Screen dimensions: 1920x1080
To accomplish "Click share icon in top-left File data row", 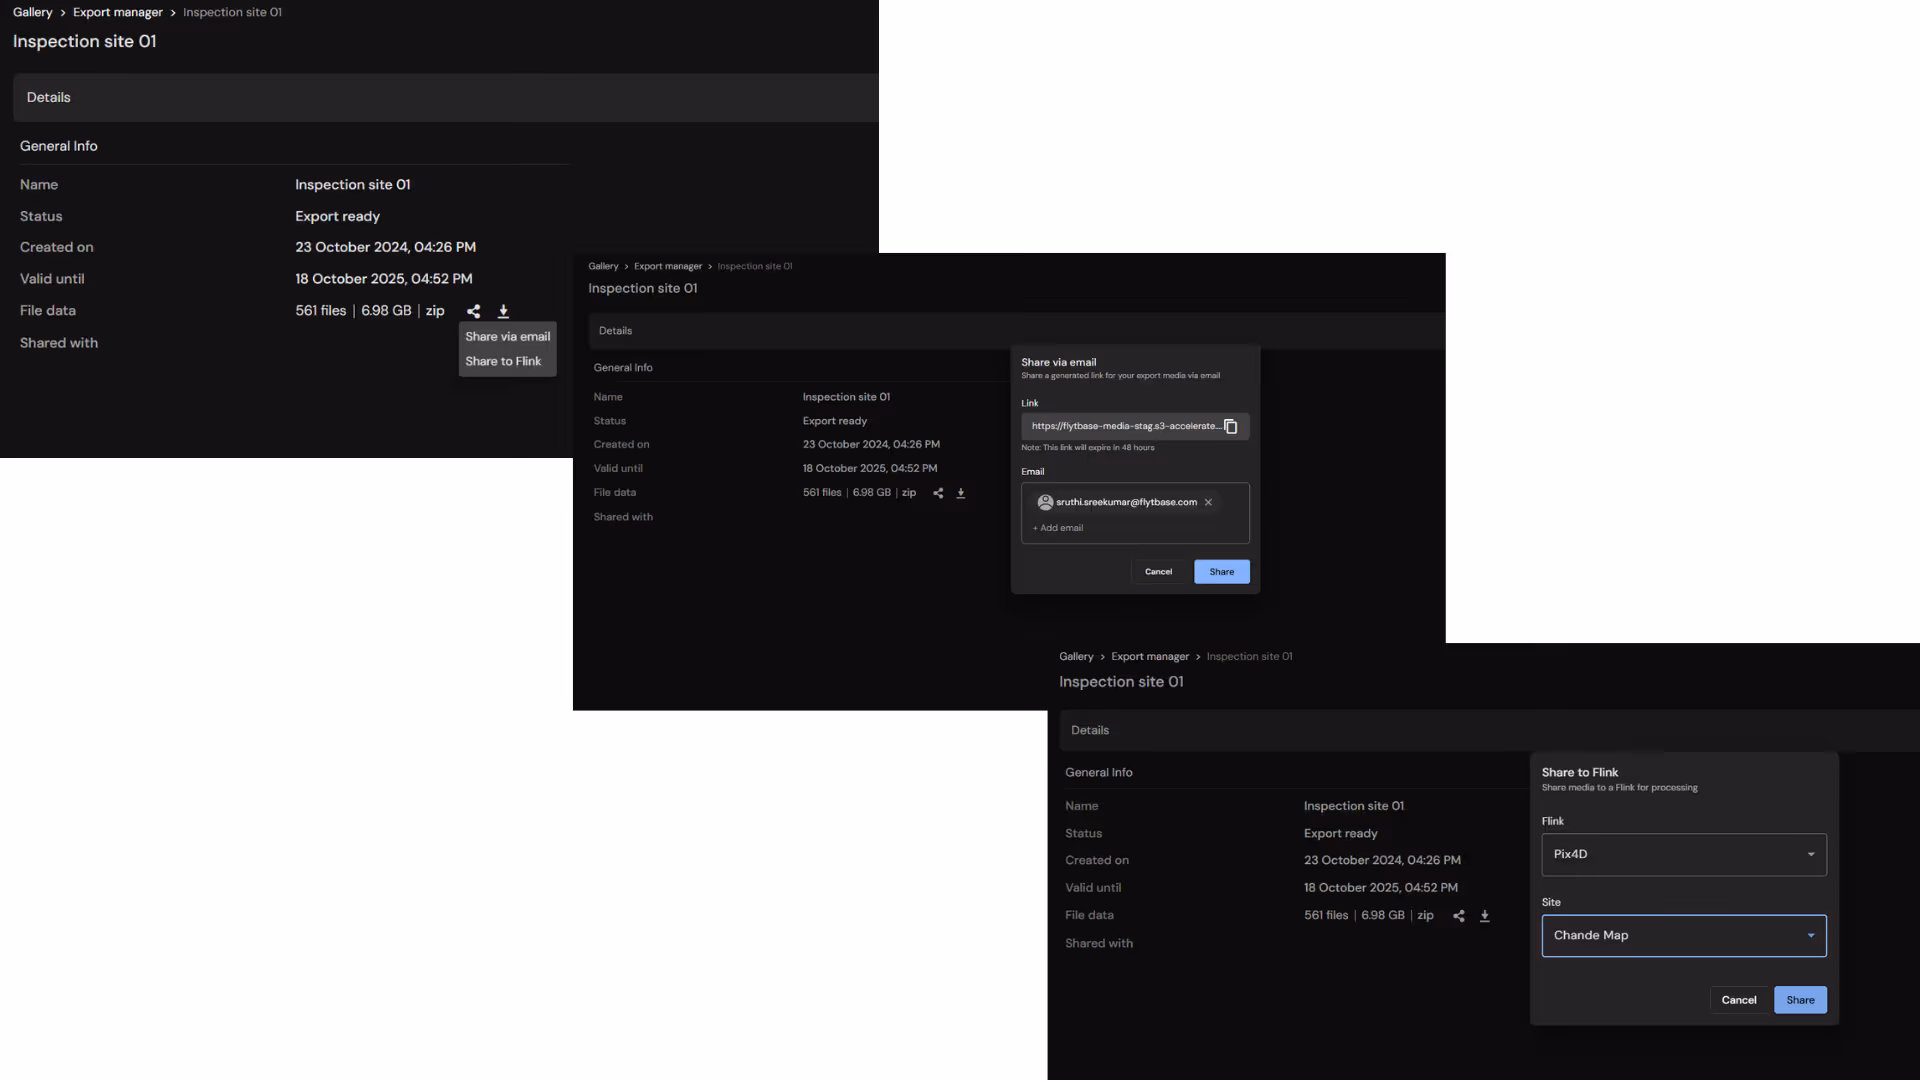I will pos(474,311).
